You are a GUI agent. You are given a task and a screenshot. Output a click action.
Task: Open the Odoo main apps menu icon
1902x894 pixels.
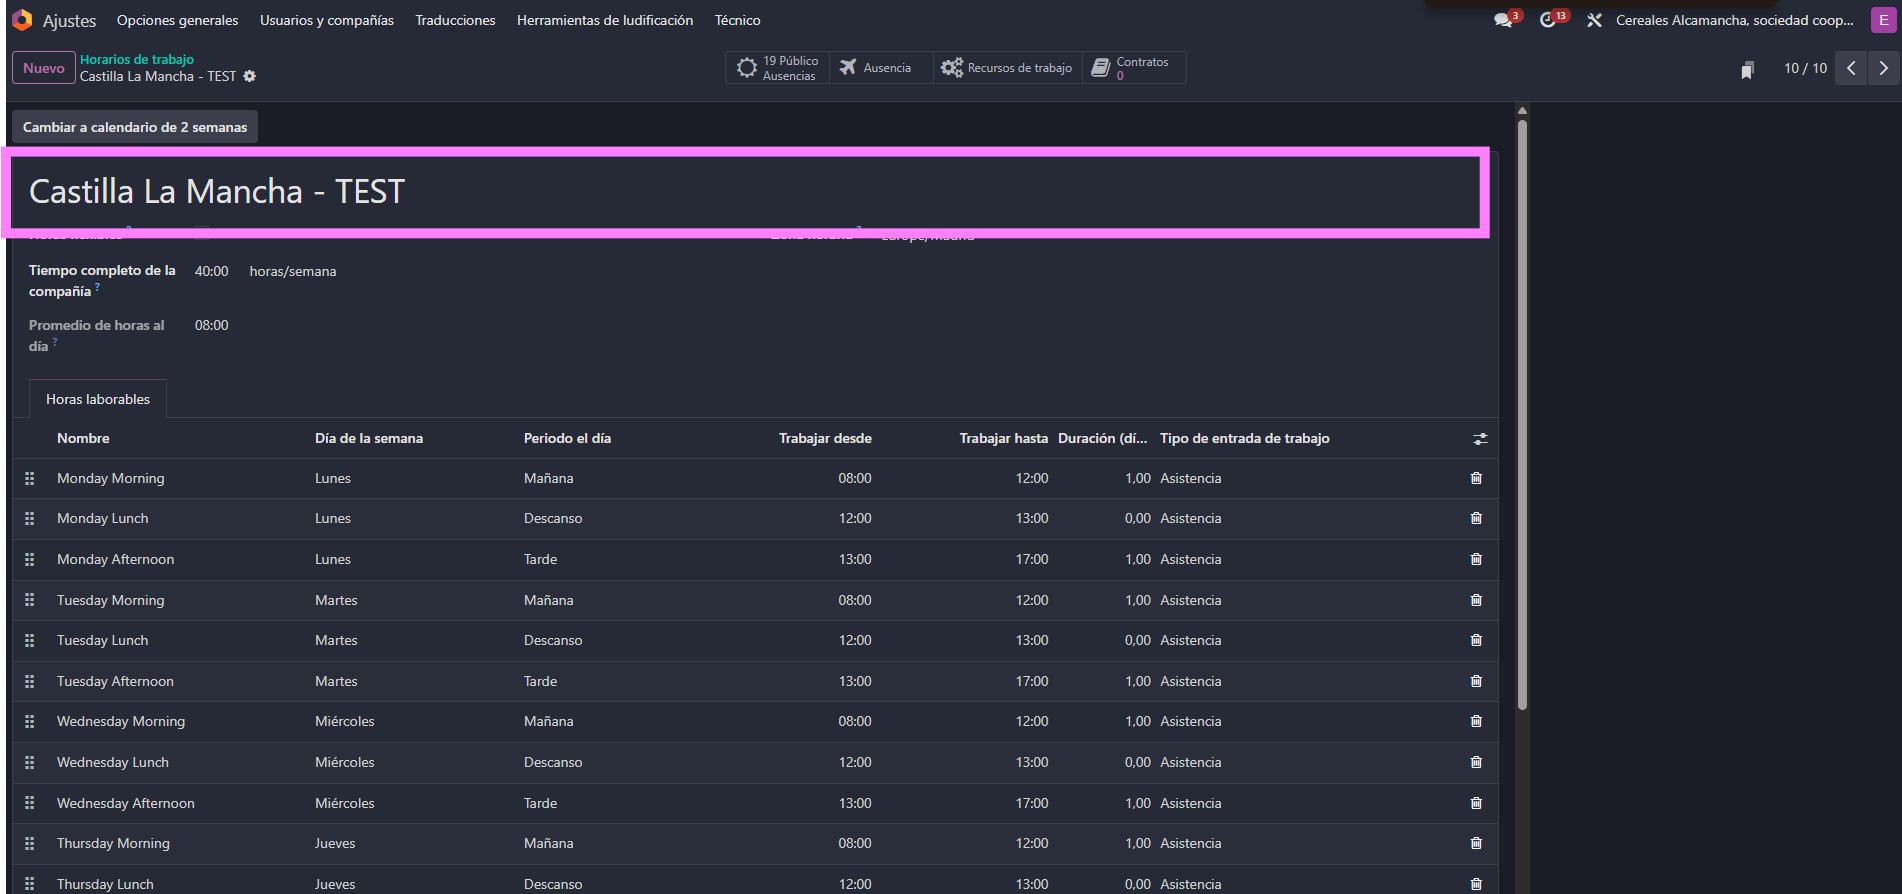pos(22,20)
